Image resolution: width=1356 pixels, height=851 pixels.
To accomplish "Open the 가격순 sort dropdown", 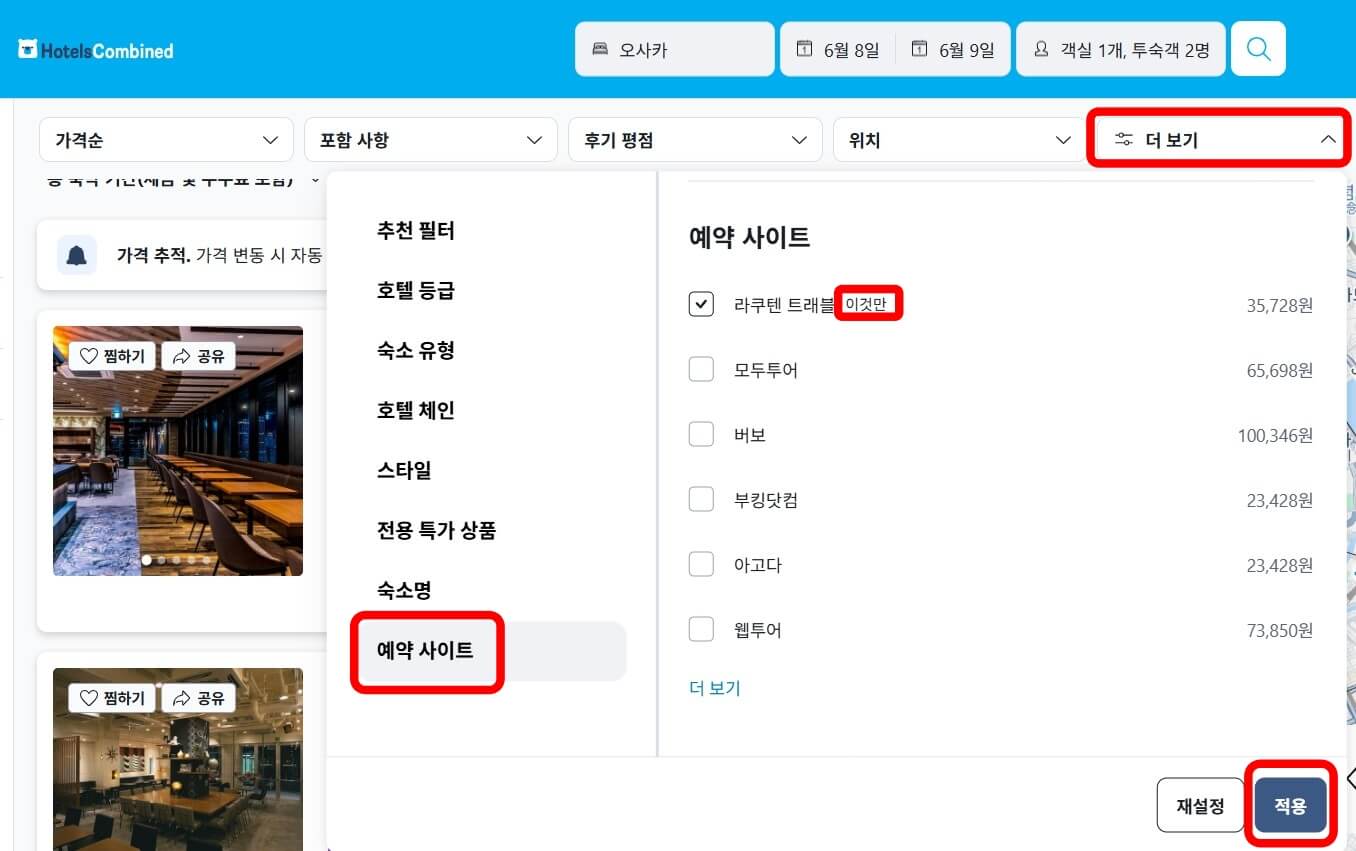I will (x=166, y=140).
